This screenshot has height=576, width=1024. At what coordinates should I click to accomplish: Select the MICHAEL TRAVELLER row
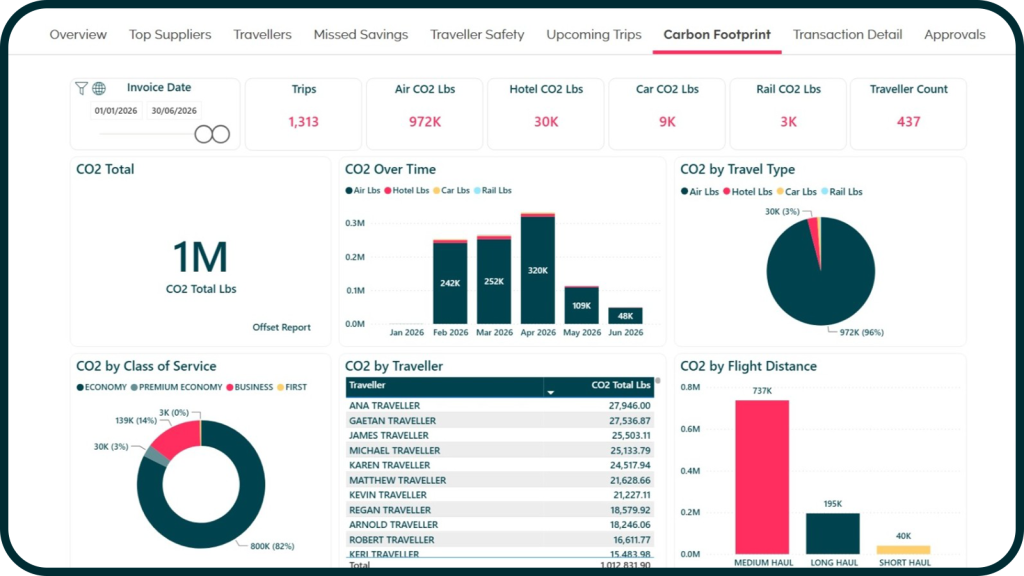click(x=500, y=451)
